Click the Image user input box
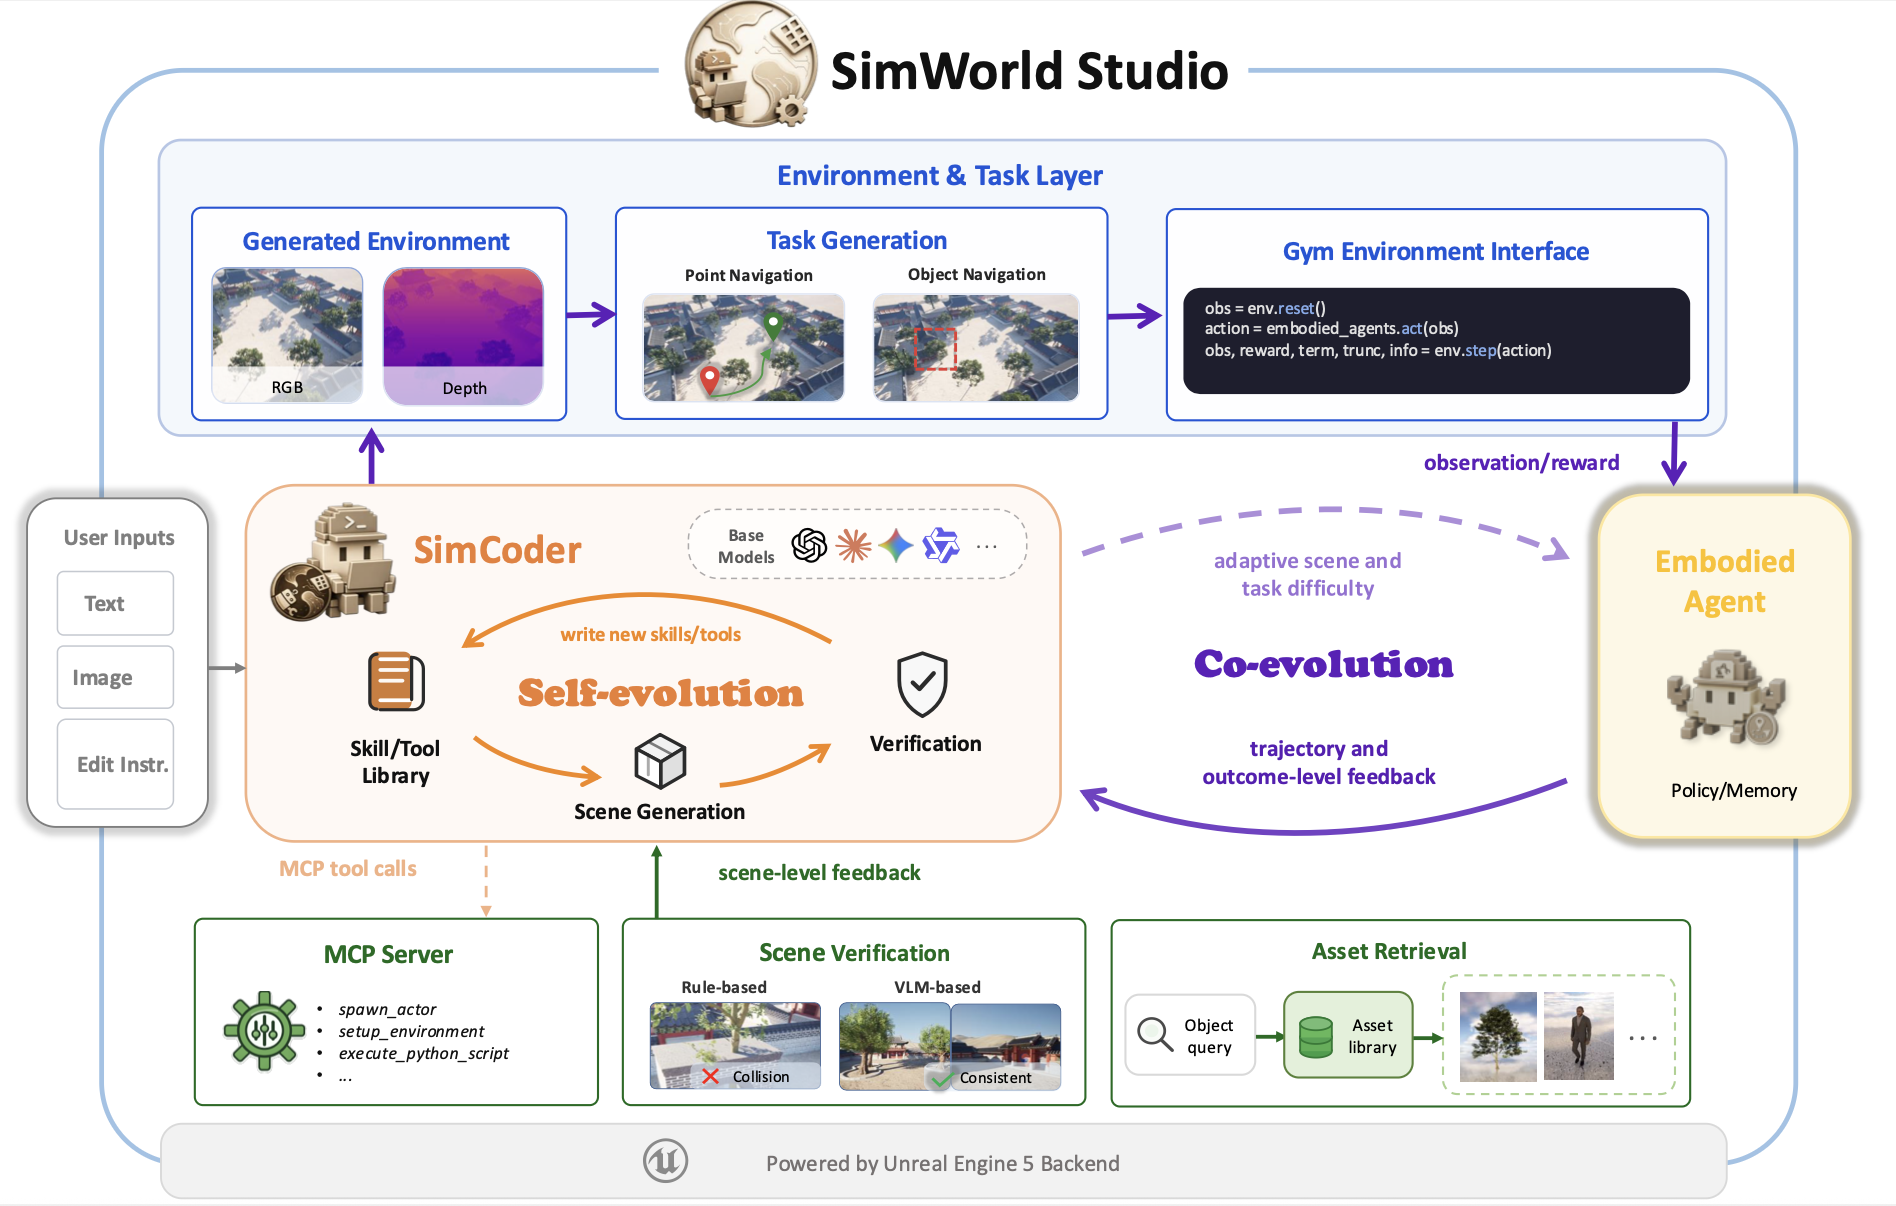 tap(115, 677)
